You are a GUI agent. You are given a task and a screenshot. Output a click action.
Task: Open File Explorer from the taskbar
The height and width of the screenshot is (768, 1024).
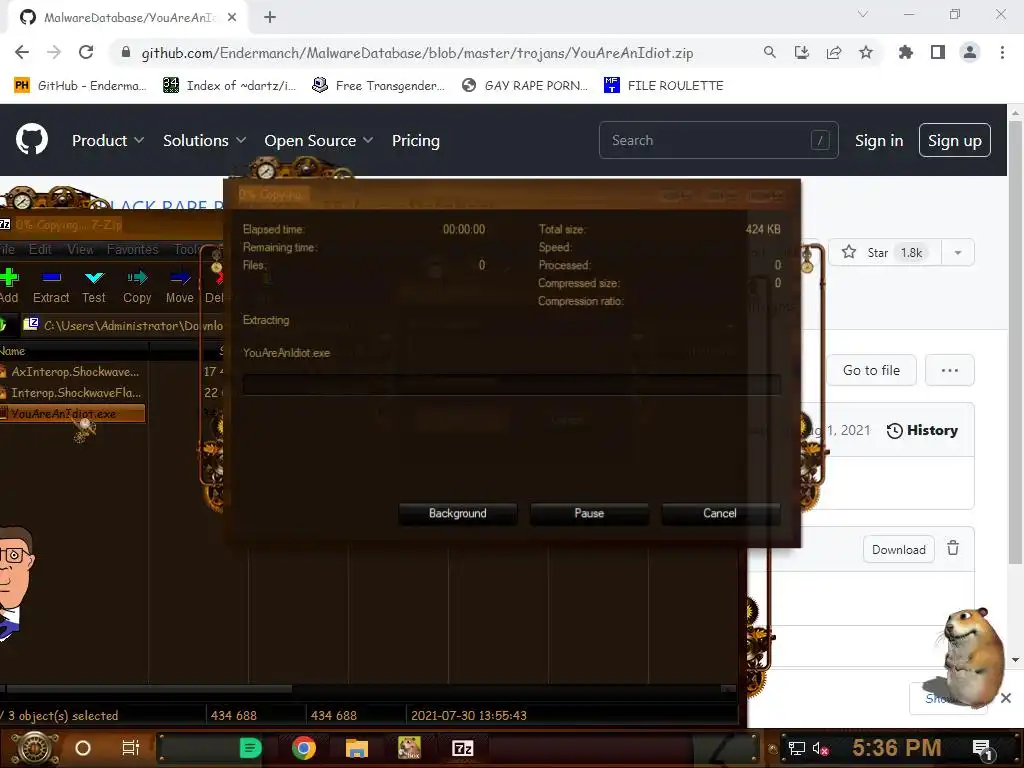point(357,748)
